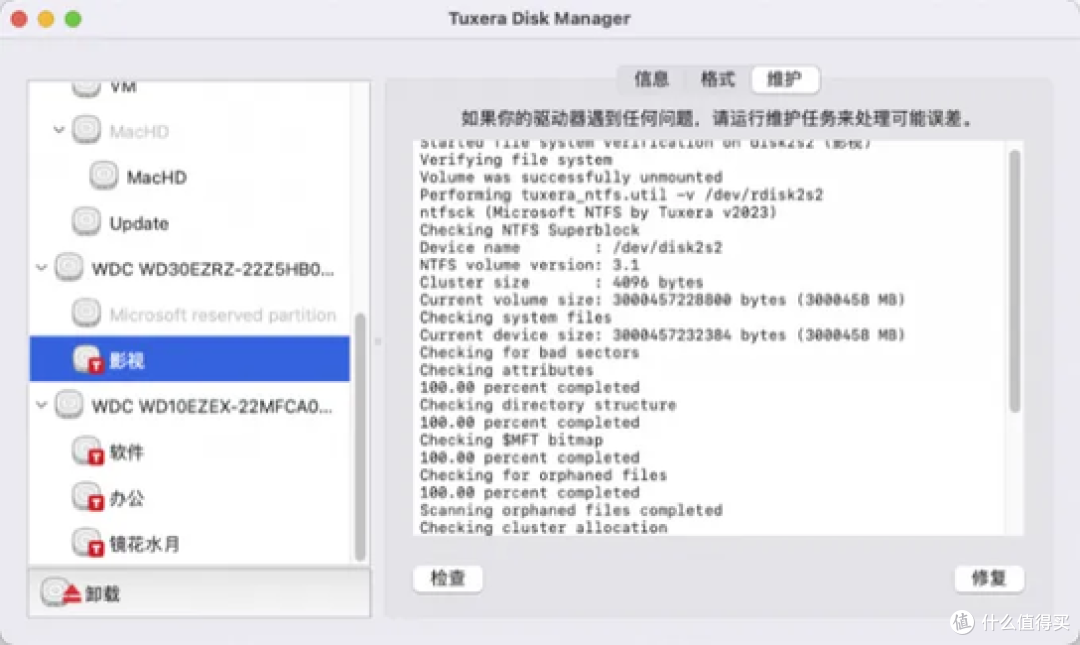The height and width of the screenshot is (645, 1080).
Task: Select the 办公 volume
Action: [189, 498]
